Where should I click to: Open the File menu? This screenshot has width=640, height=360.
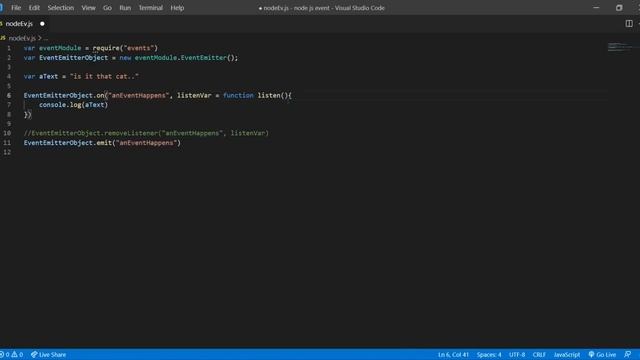16,8
